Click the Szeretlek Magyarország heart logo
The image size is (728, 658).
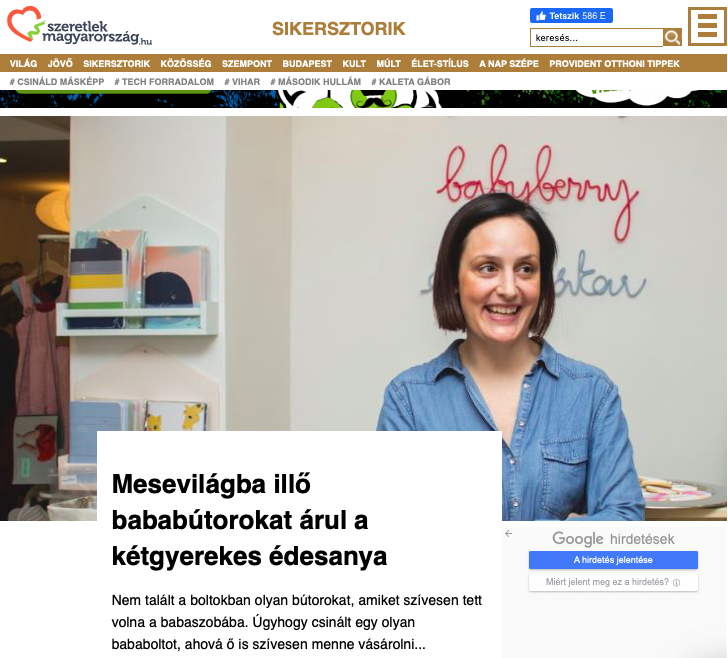point(79,26)
